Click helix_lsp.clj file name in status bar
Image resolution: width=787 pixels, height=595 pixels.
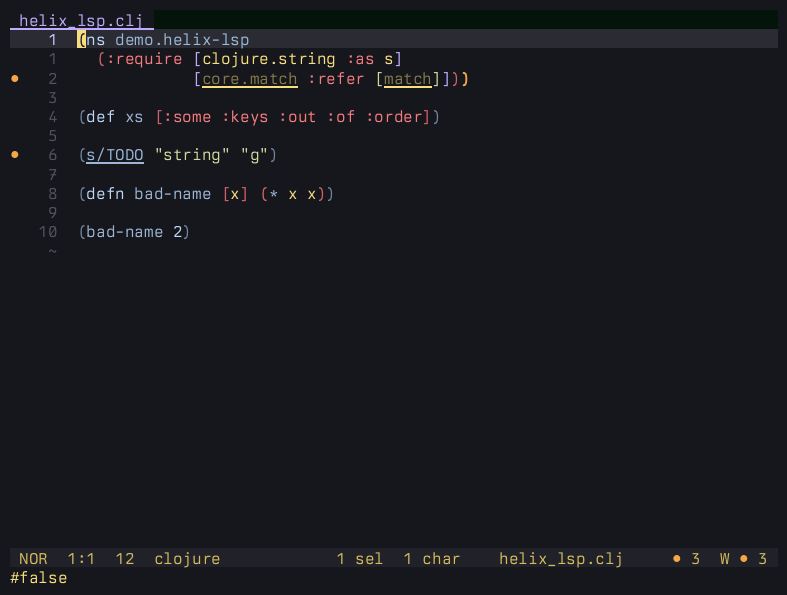[x=561, y=559]
